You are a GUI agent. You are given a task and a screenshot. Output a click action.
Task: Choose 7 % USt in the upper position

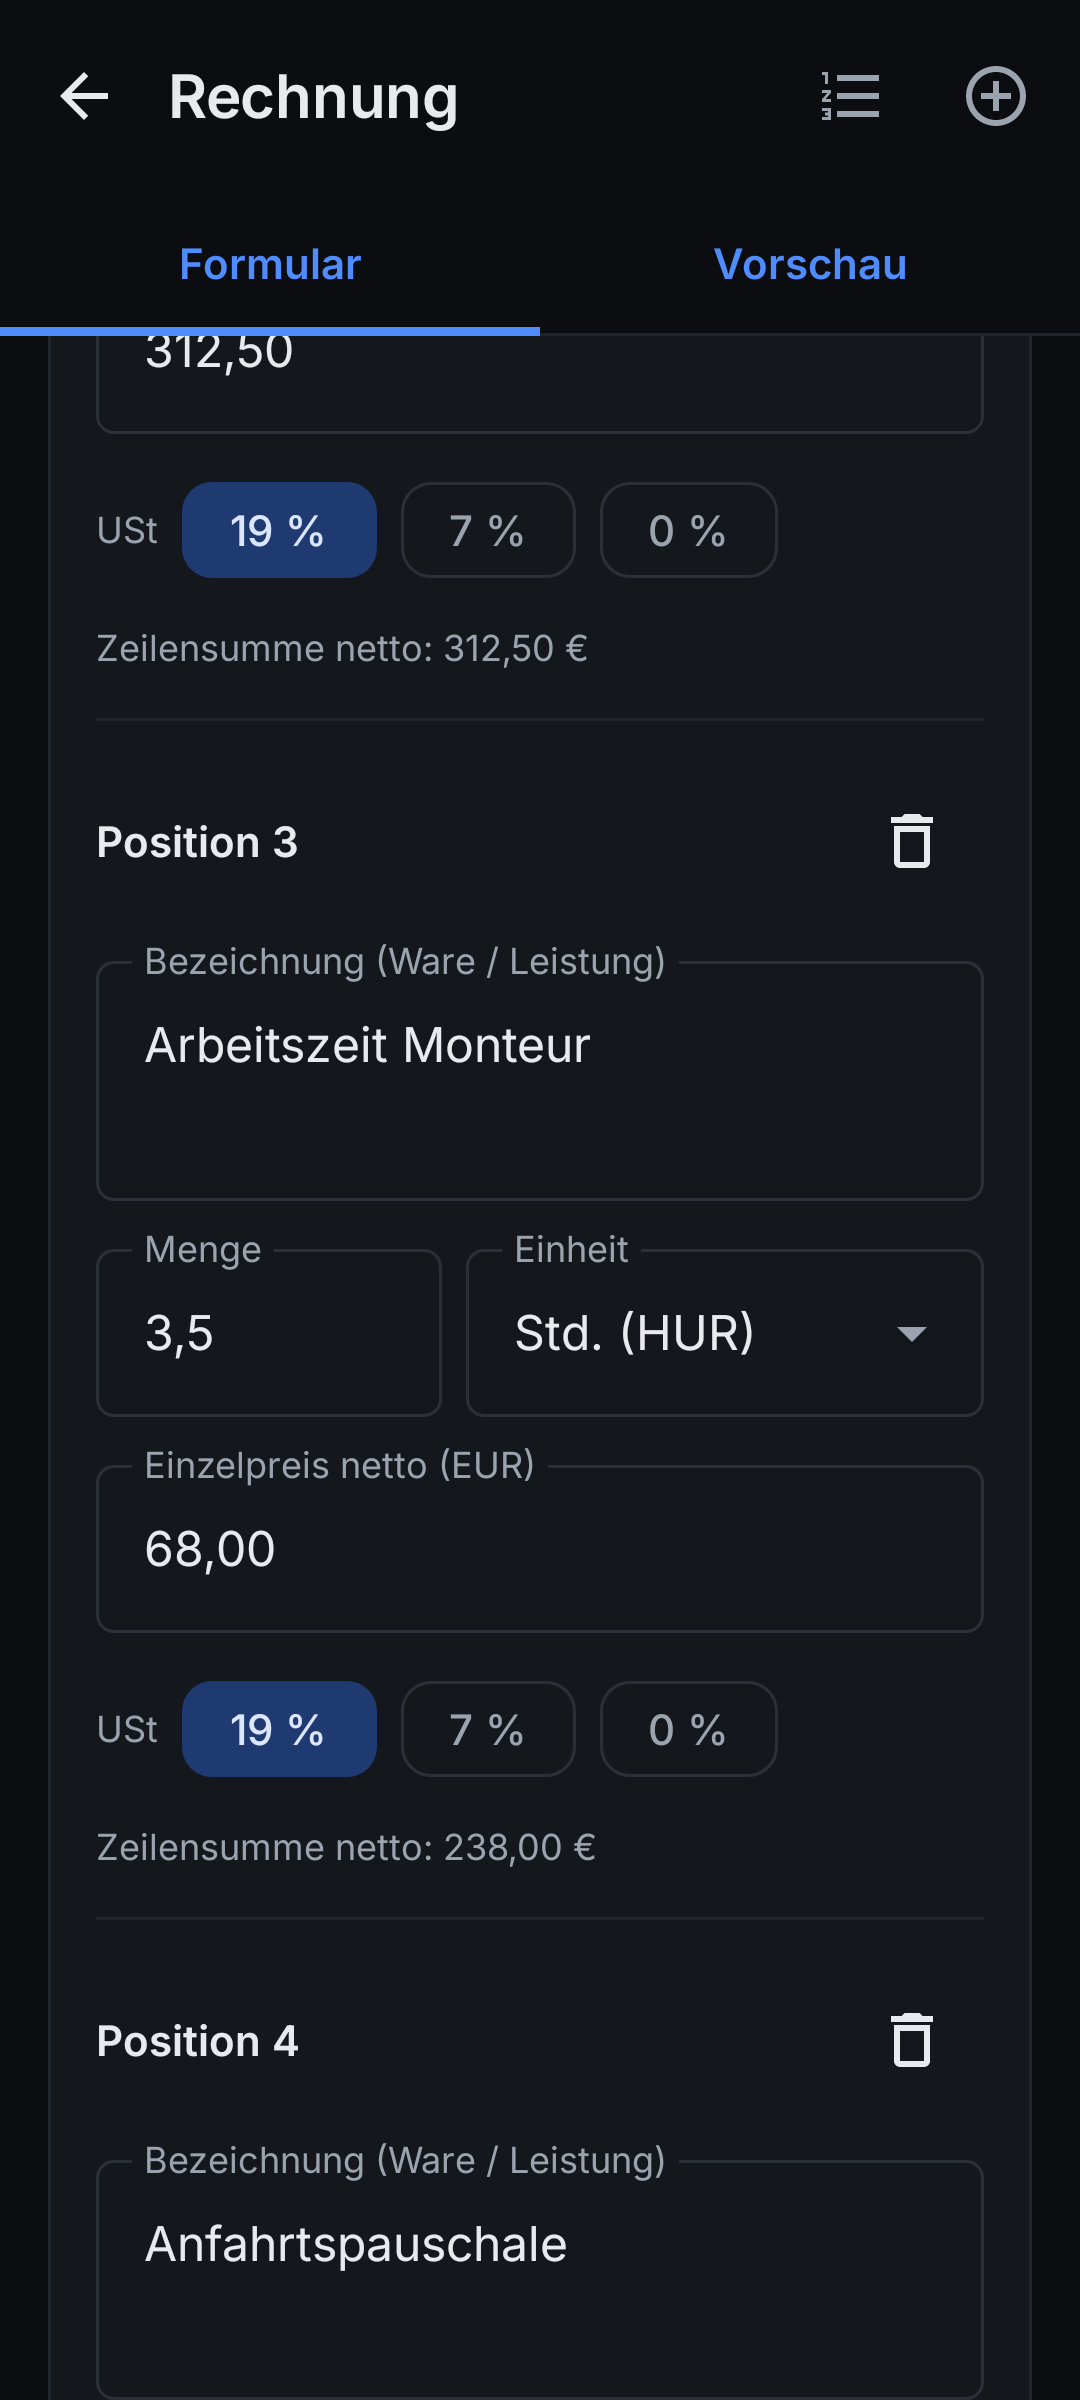[488, 530]
